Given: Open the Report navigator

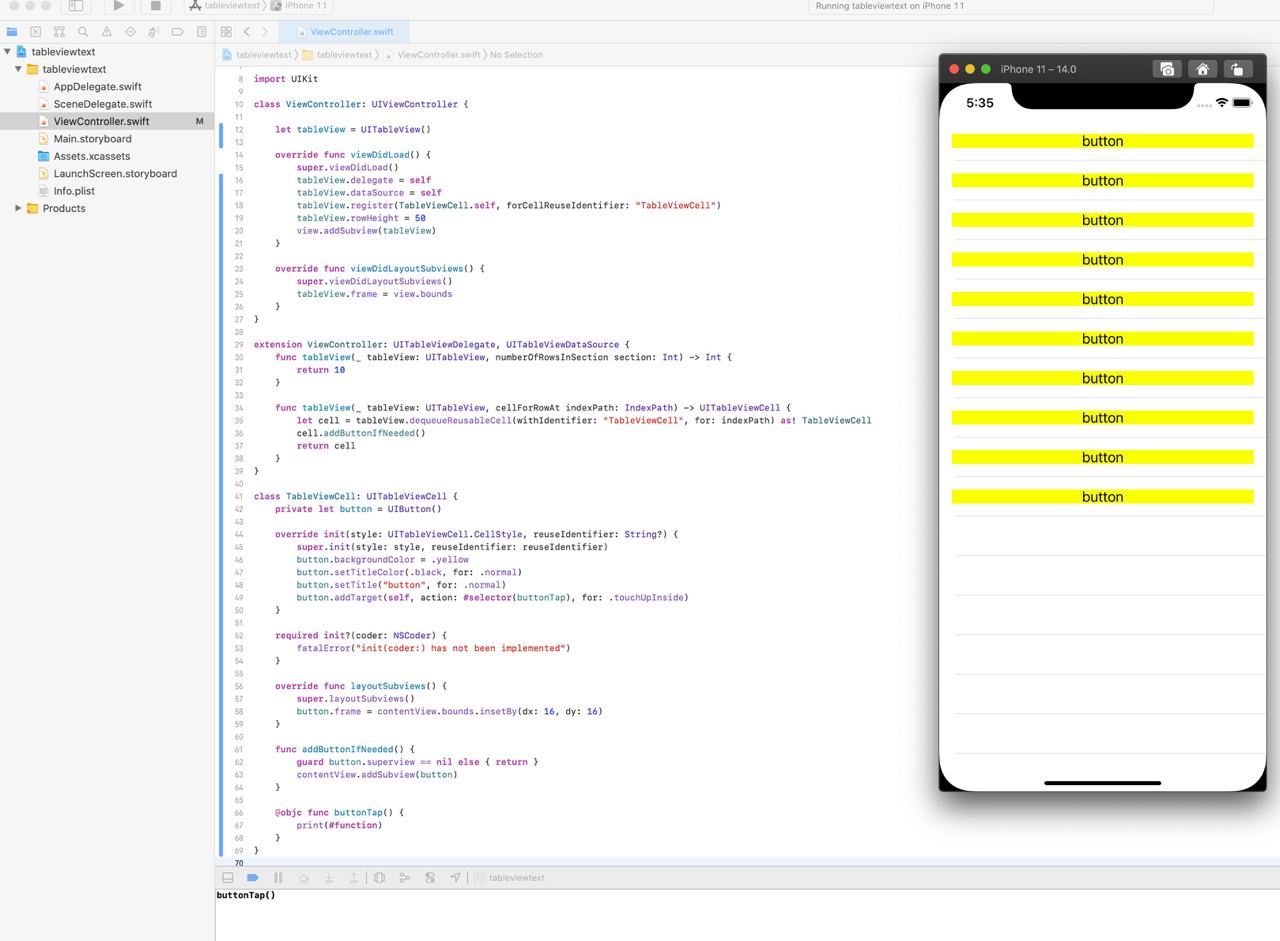Looking at the screenshot, I should point(202,32).
